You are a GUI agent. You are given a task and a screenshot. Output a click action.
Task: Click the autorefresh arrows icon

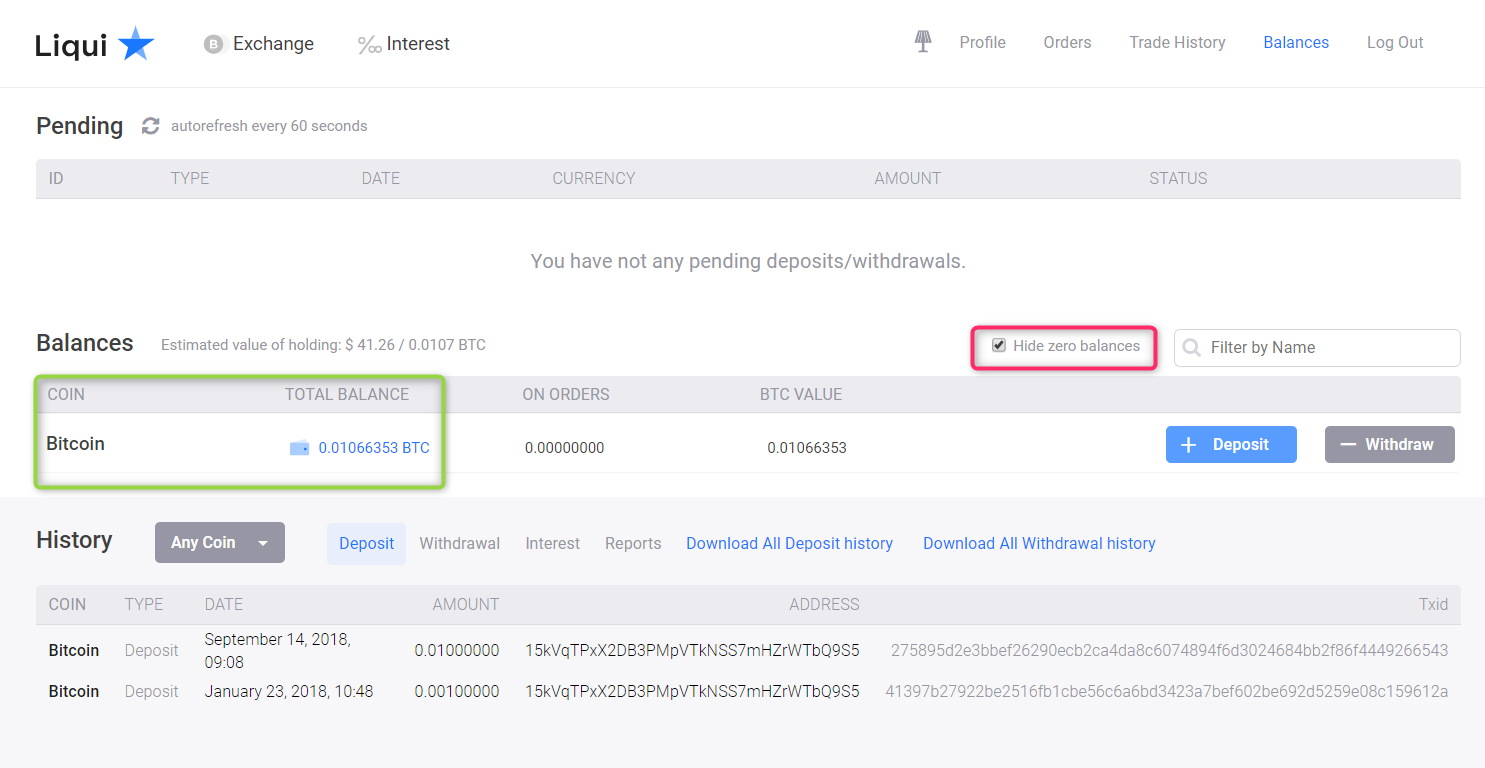pos(151,126)
